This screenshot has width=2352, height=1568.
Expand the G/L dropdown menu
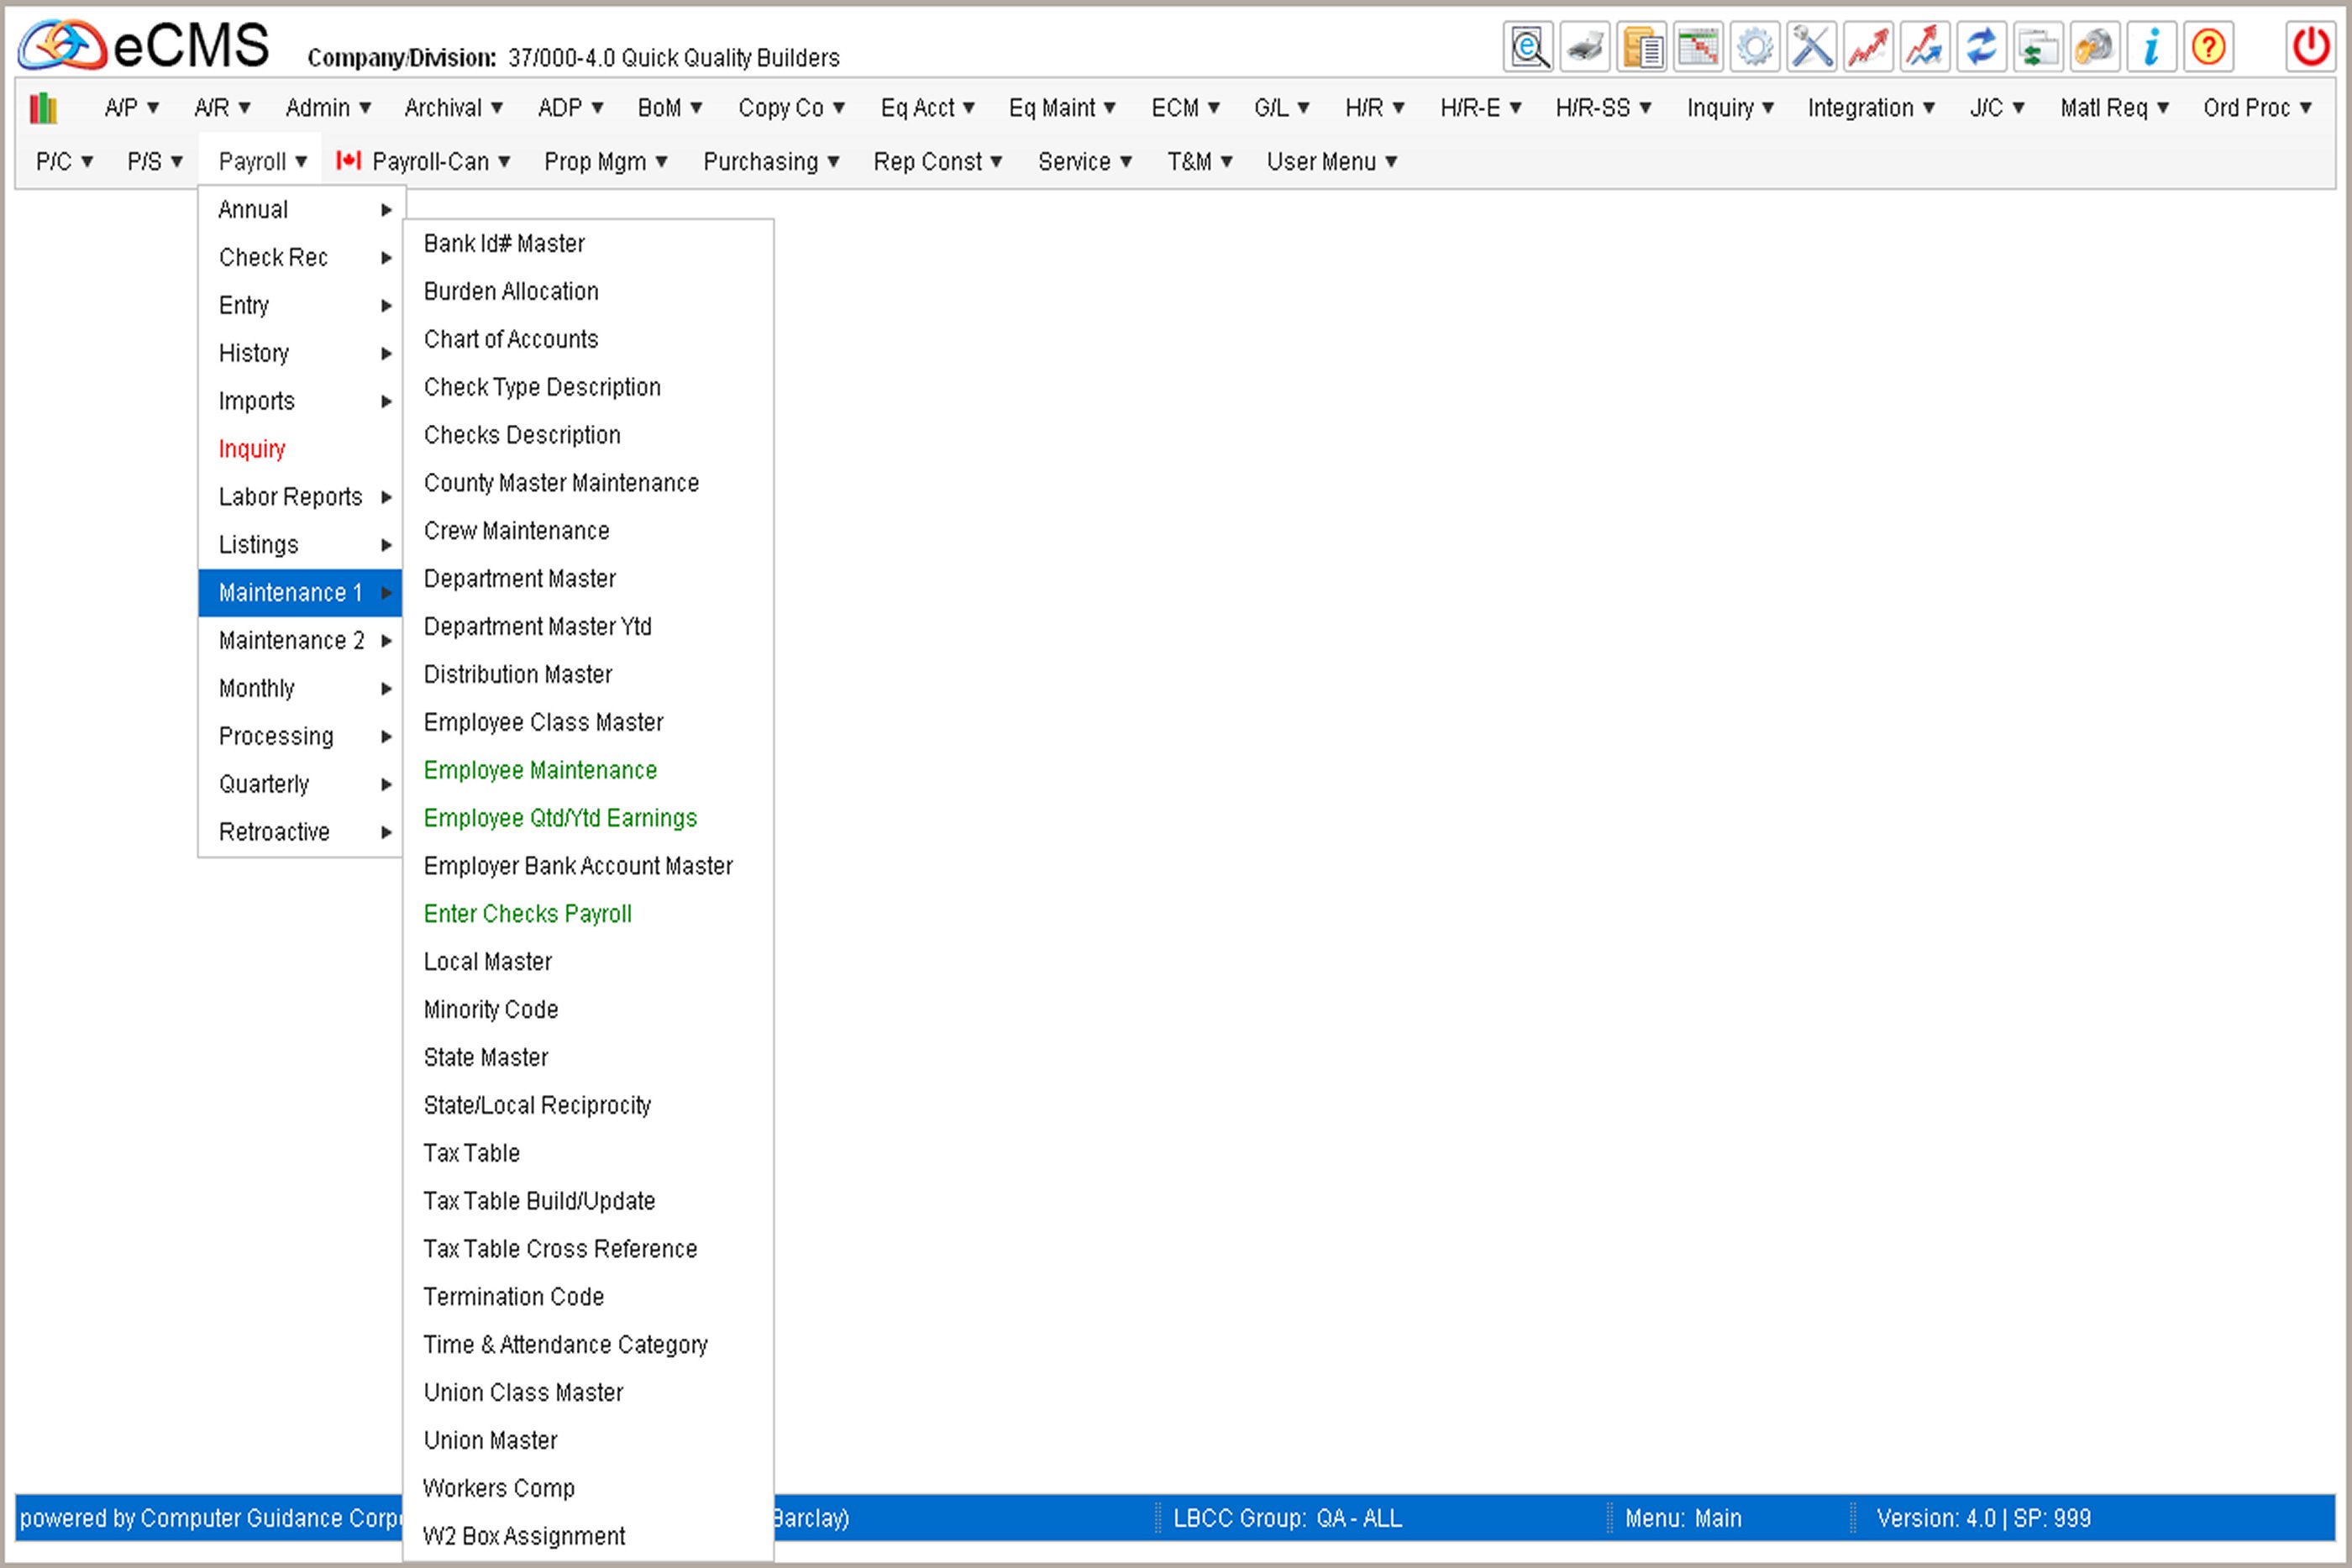tap(1281, 108)
